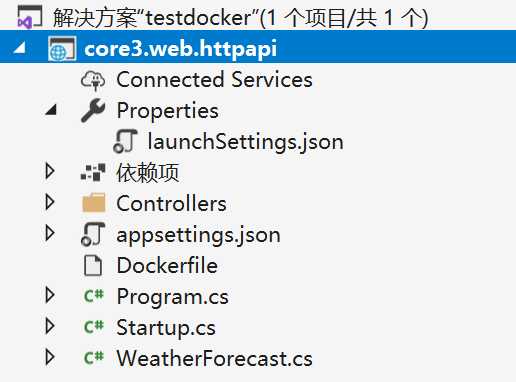Viewport: 516px width, 382px height.
Task: Click the launchSettings.json file icon
Action: pos(125,141)
